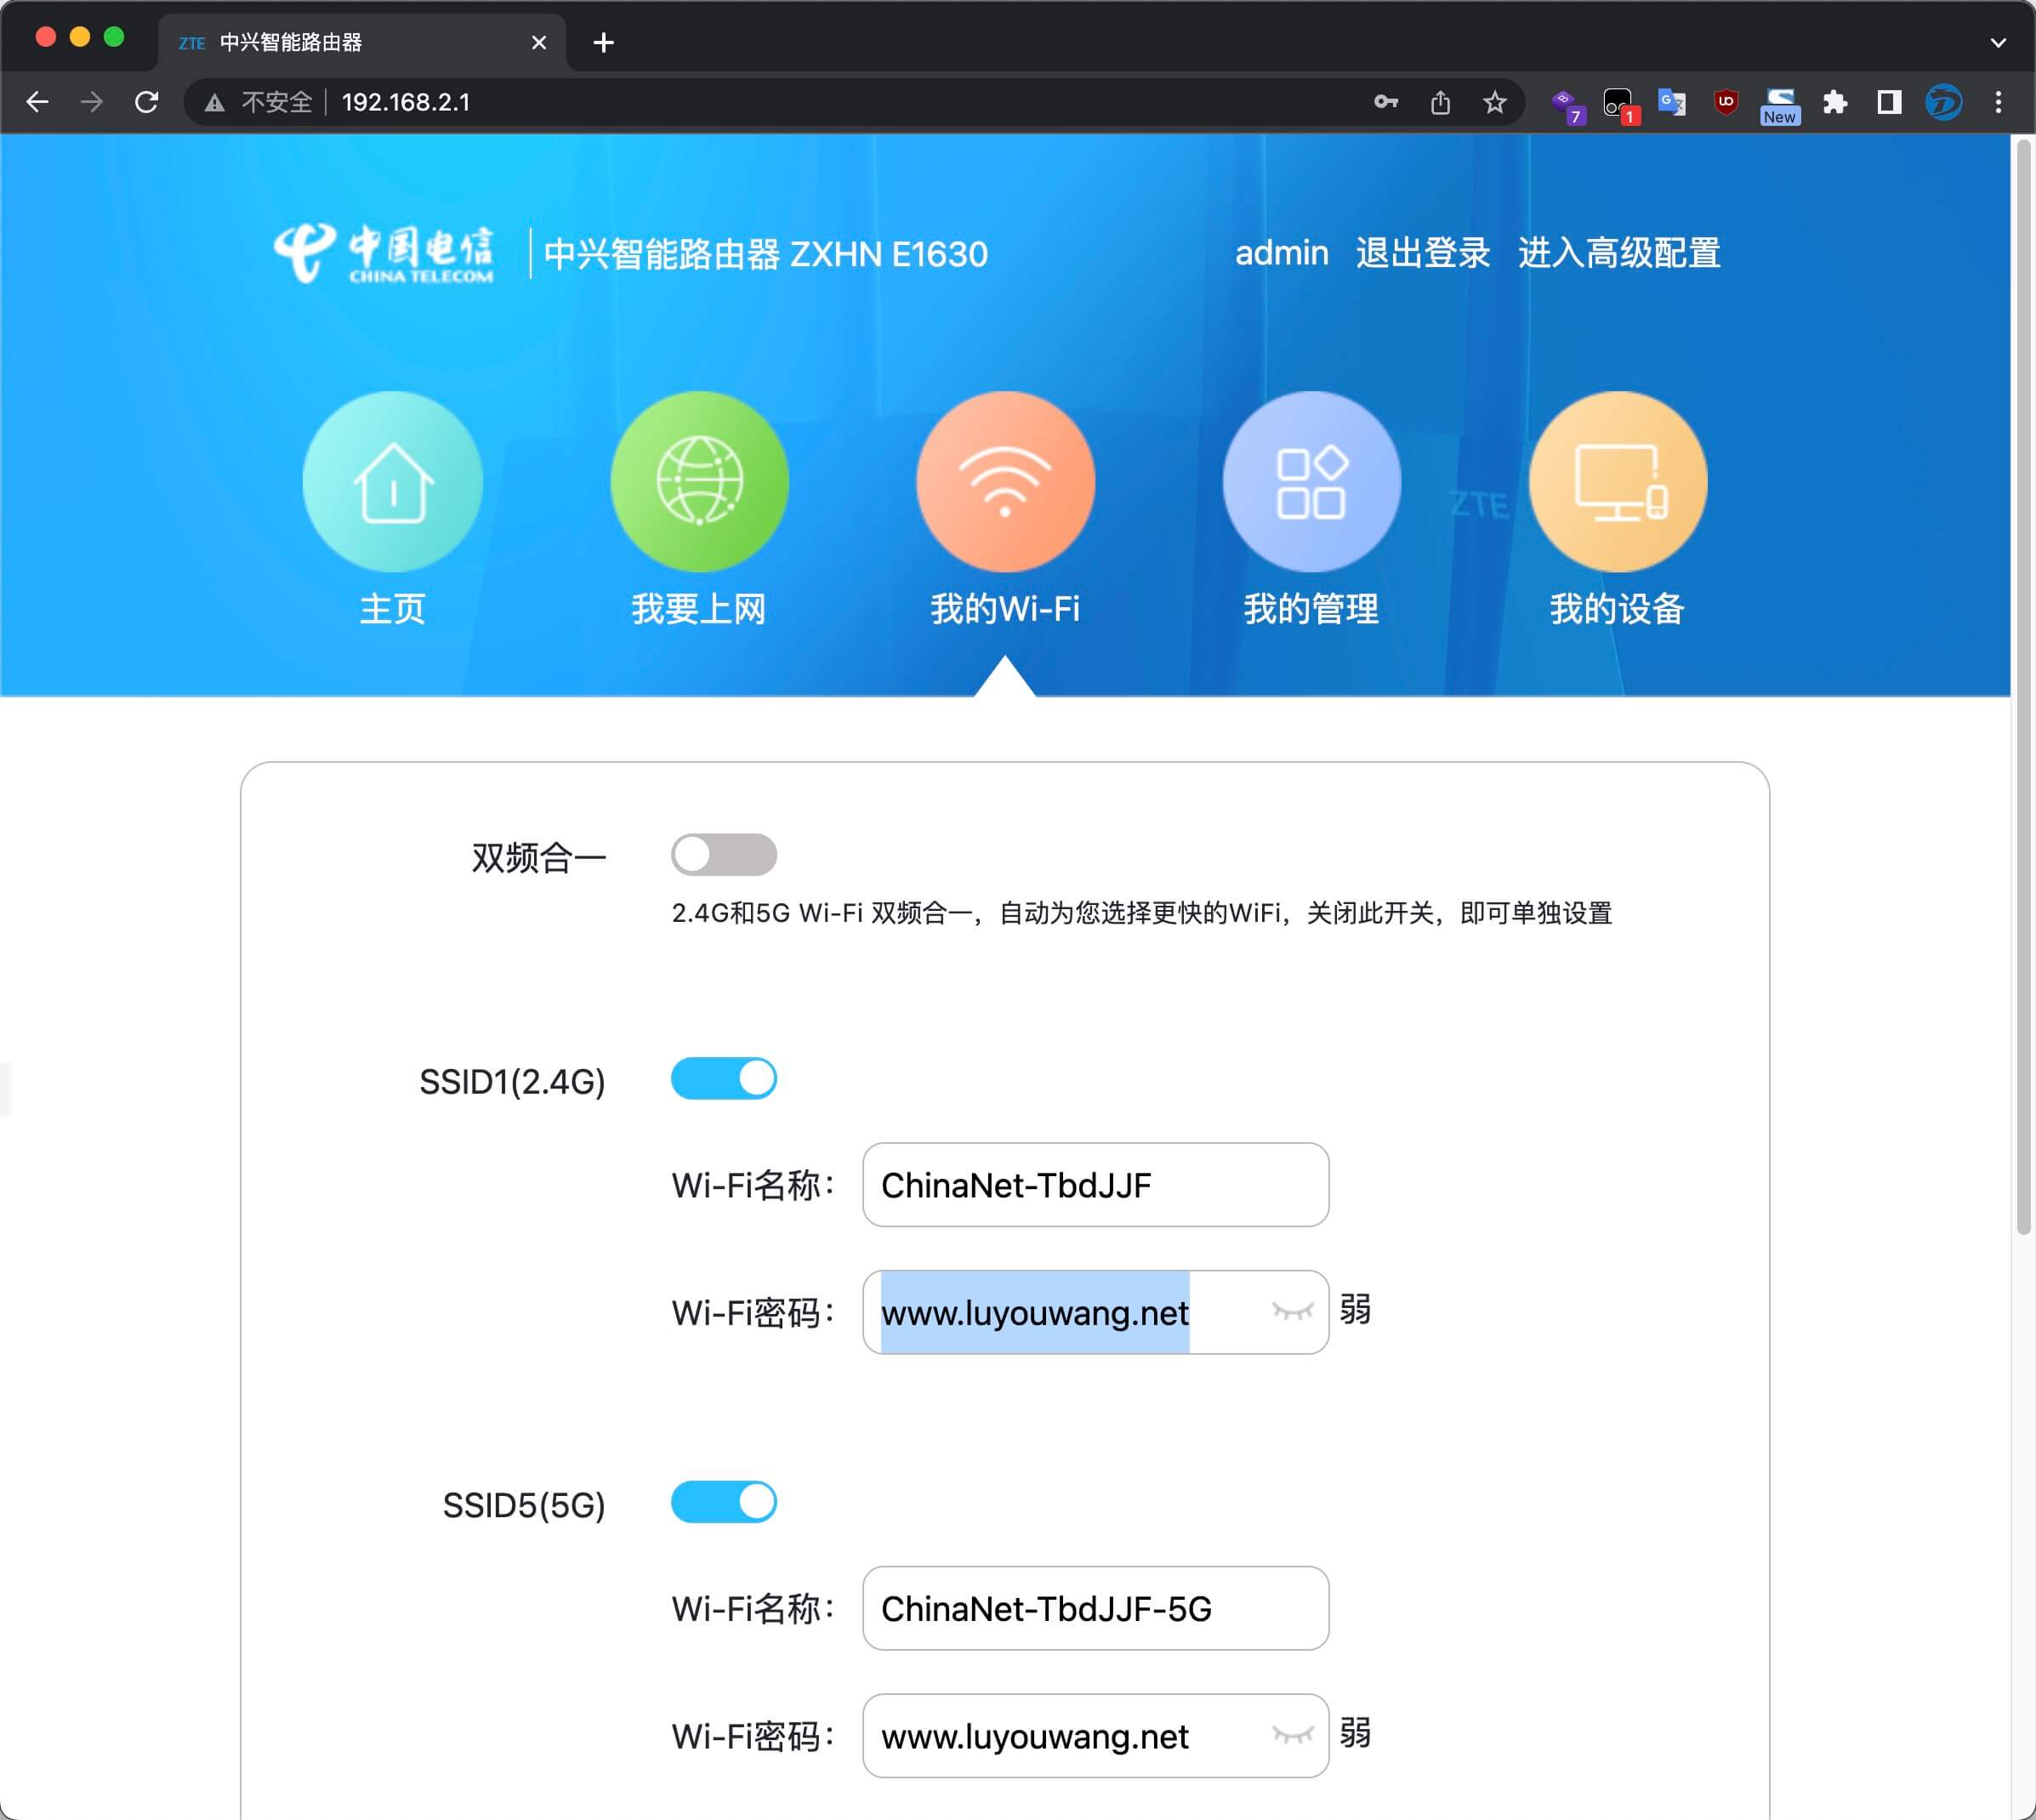The image size is (2036, 1820).
Task: Select the 中兴智能路由器 browser tab
Action: coord(362,42)
